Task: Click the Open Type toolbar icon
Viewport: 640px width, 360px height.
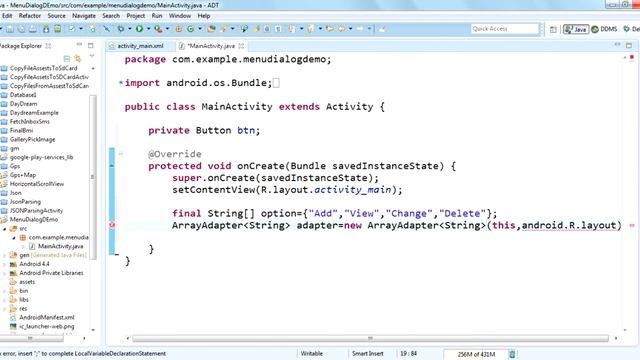Action: click(x=211, y=29)
